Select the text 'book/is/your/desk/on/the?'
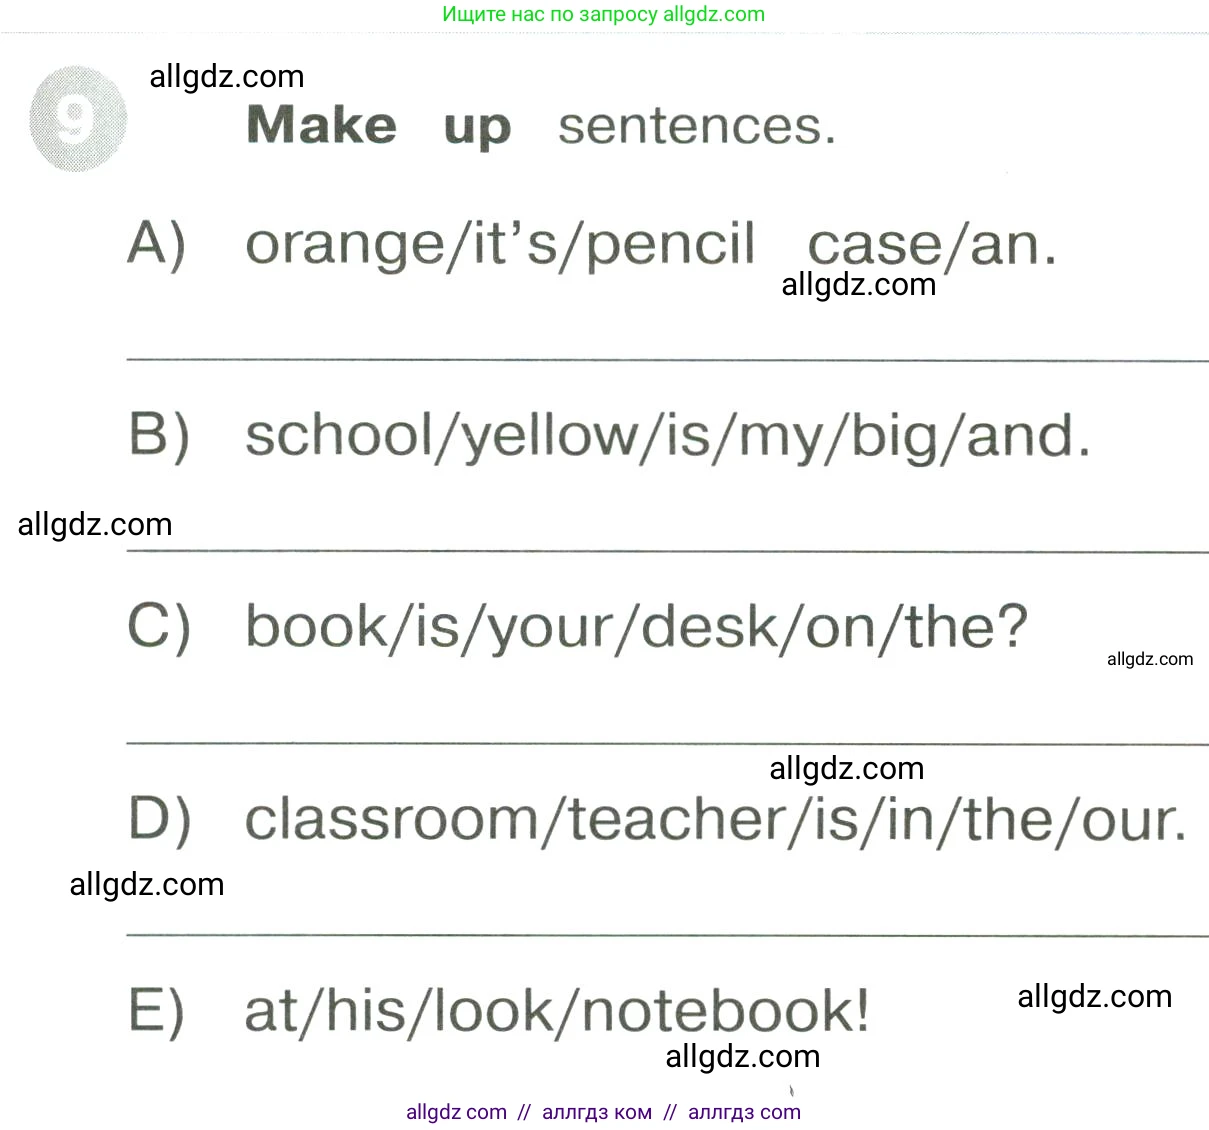 tap(636, 628)
